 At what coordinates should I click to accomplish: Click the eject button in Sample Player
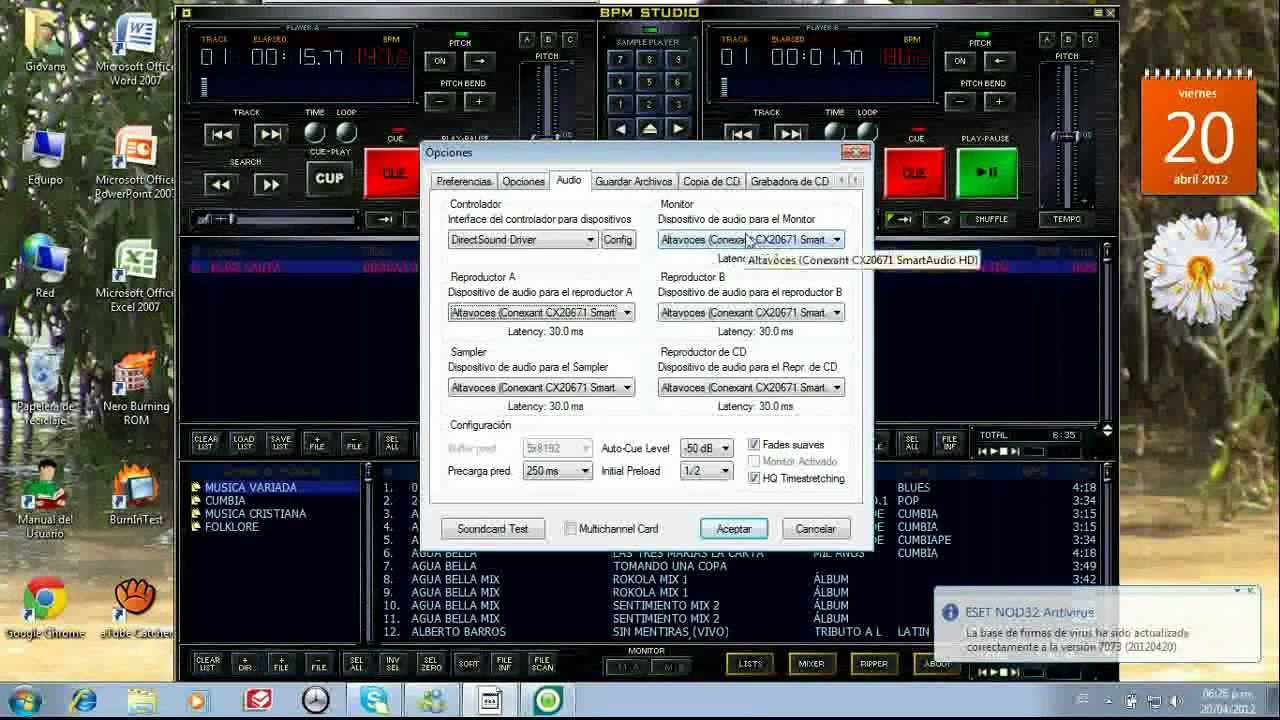649,129
